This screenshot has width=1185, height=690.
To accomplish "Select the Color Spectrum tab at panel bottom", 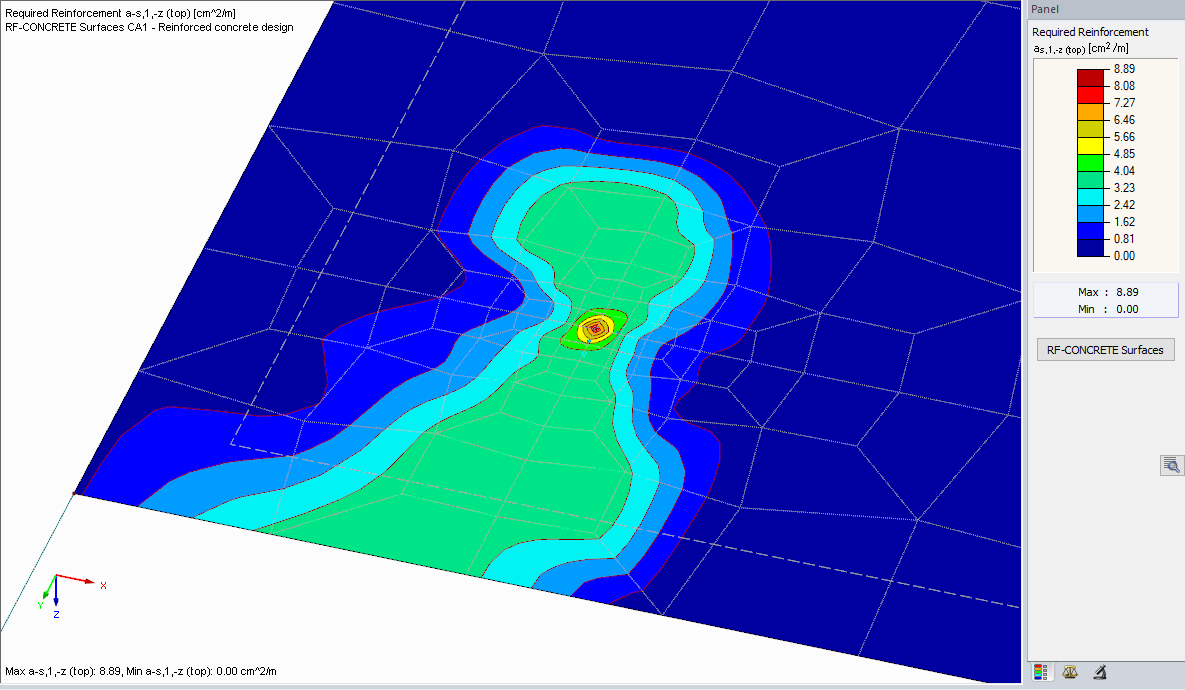I will tap(1041, 672).
